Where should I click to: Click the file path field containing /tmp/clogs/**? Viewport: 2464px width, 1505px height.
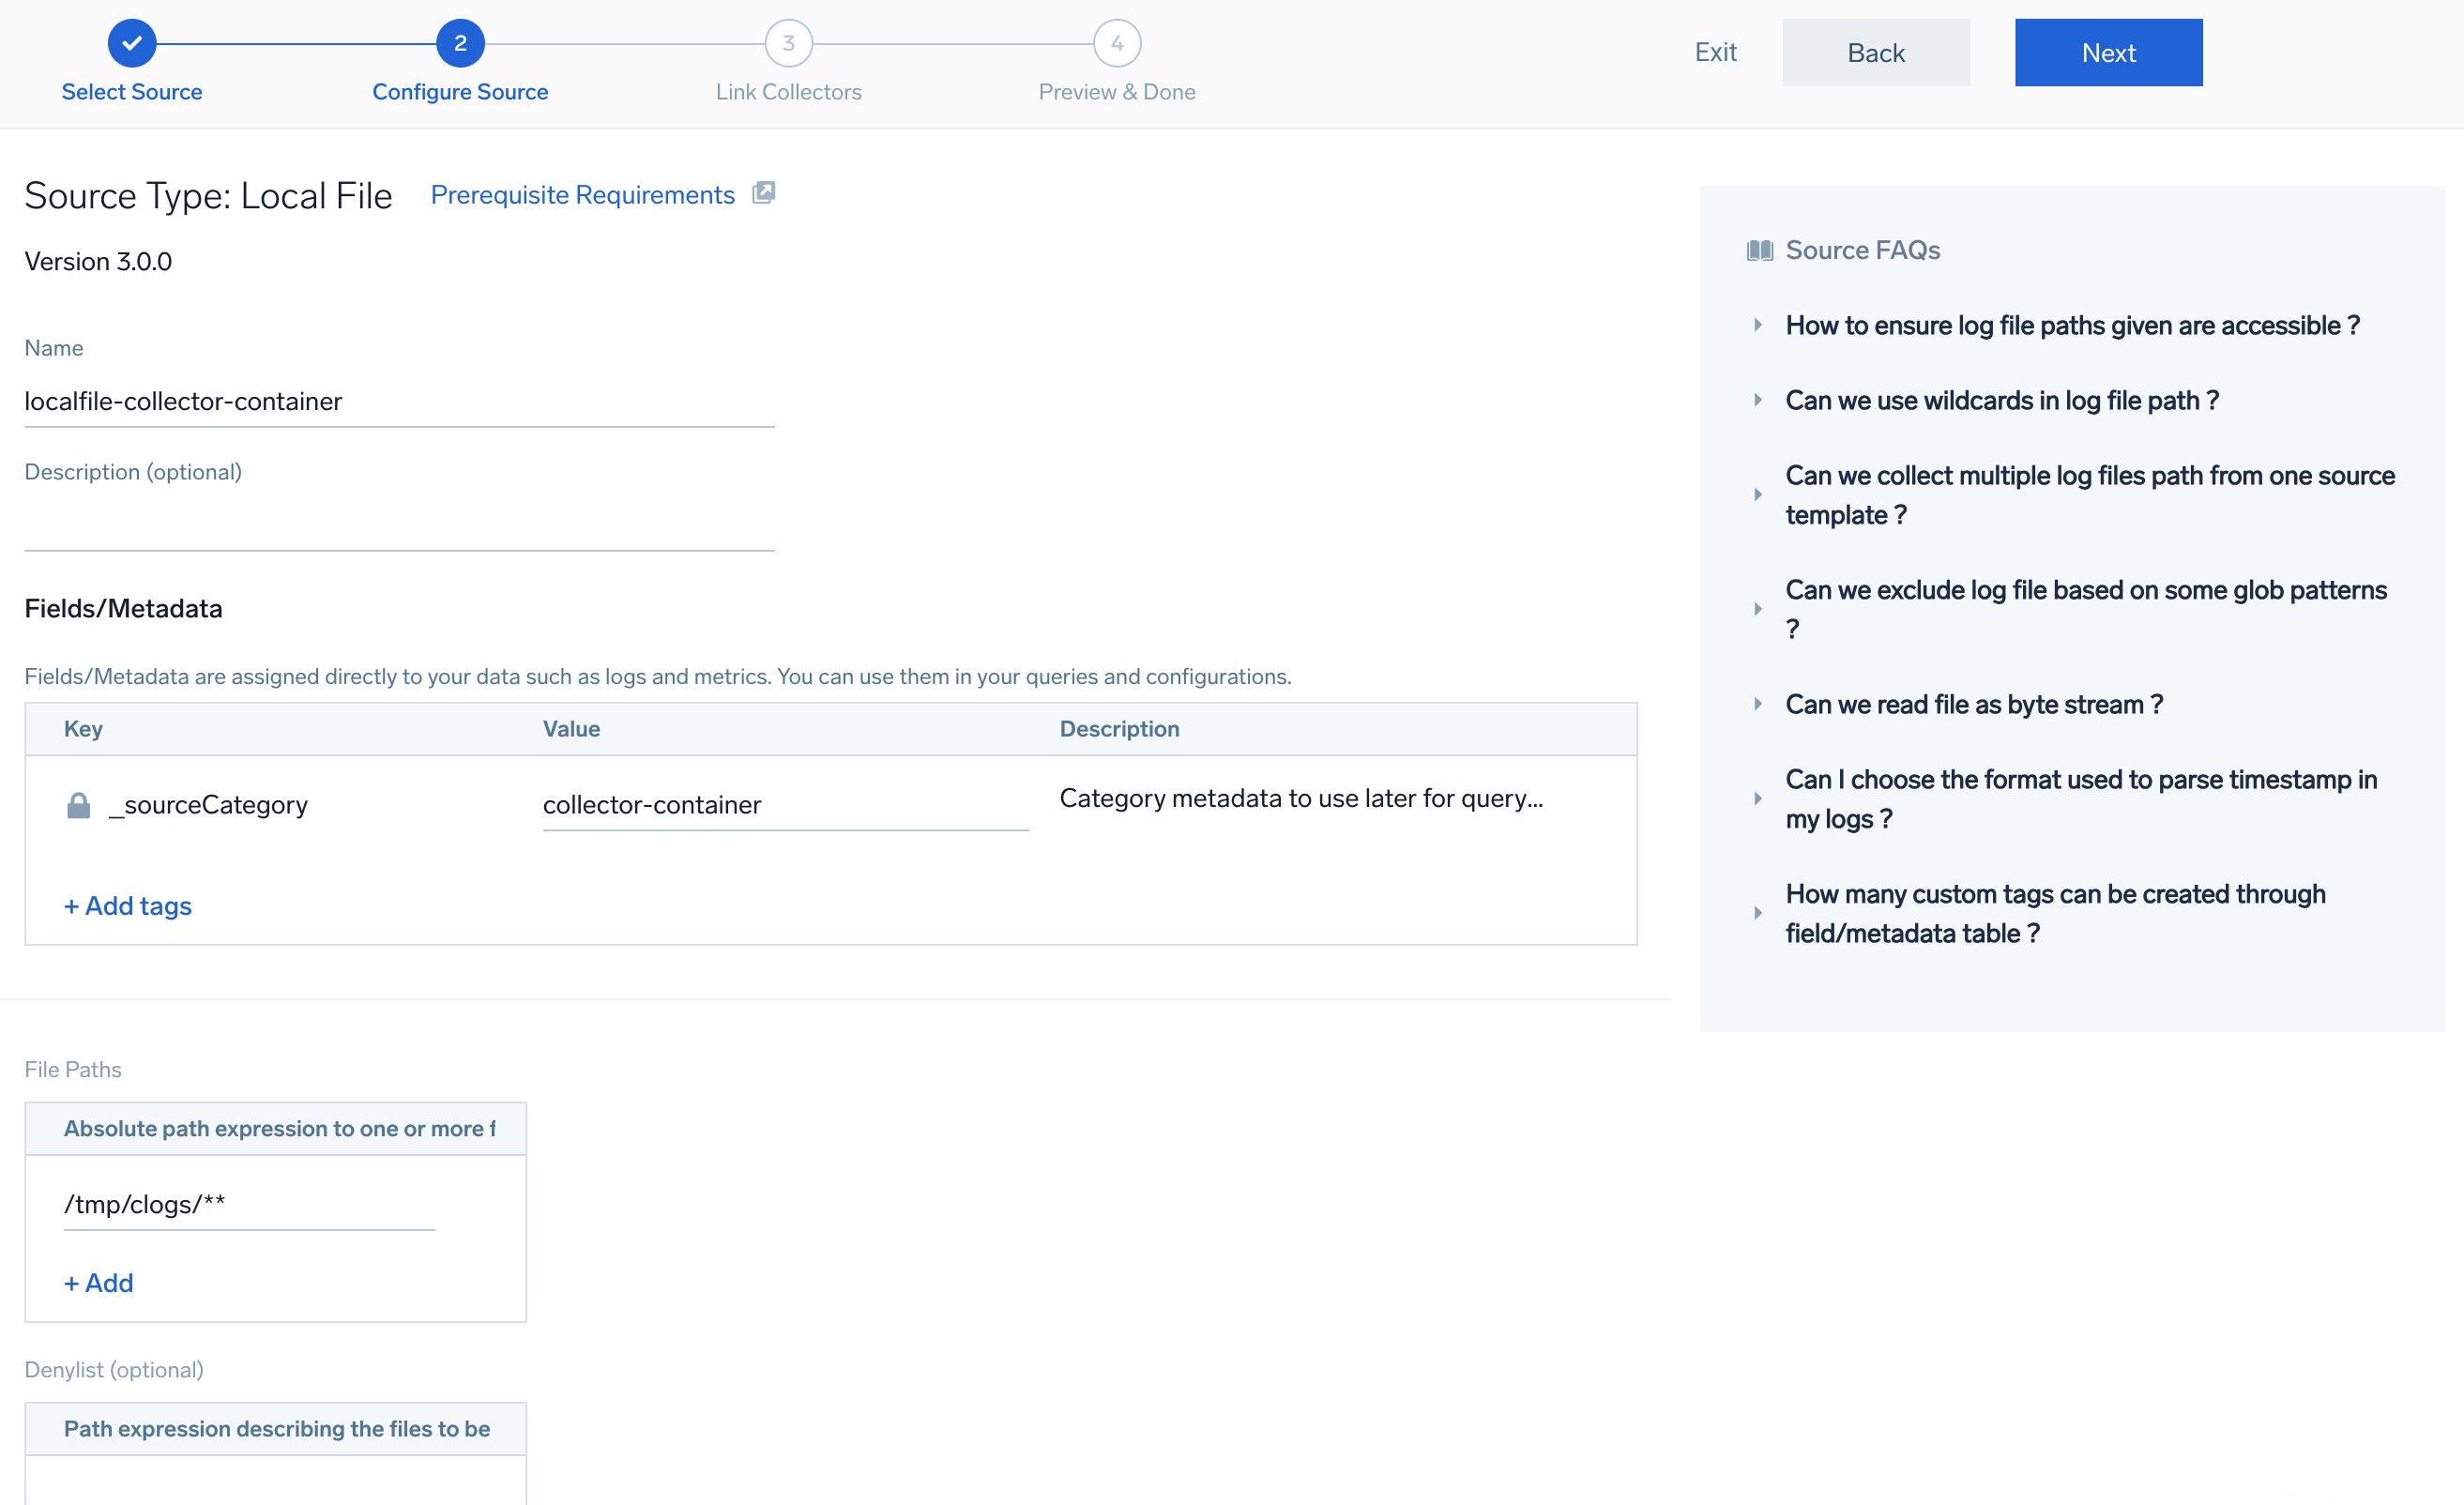click(248, 1204)
